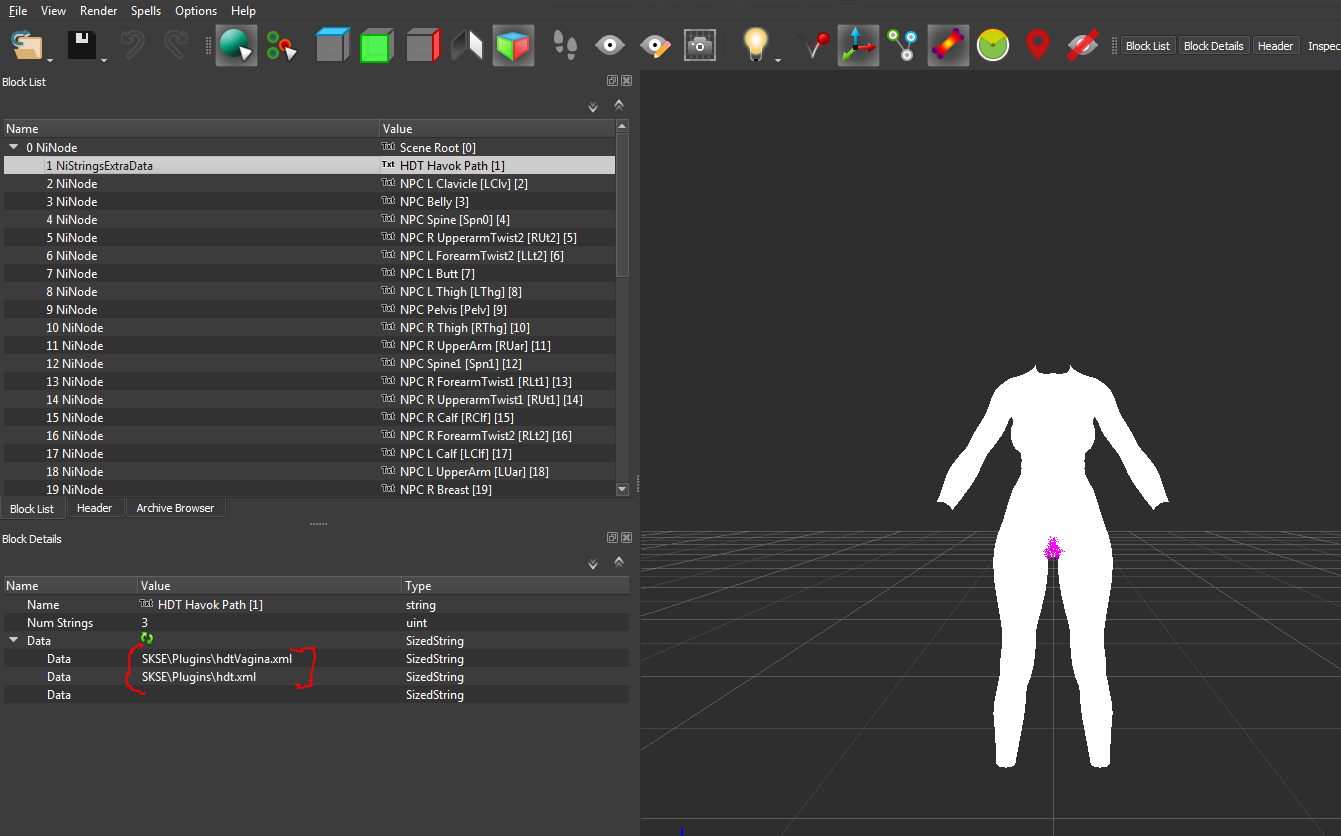Click the SKSE\Plugins\hdt.xml value
Image resolution: width=1341 pixels, height=836 pixels.
199,676
